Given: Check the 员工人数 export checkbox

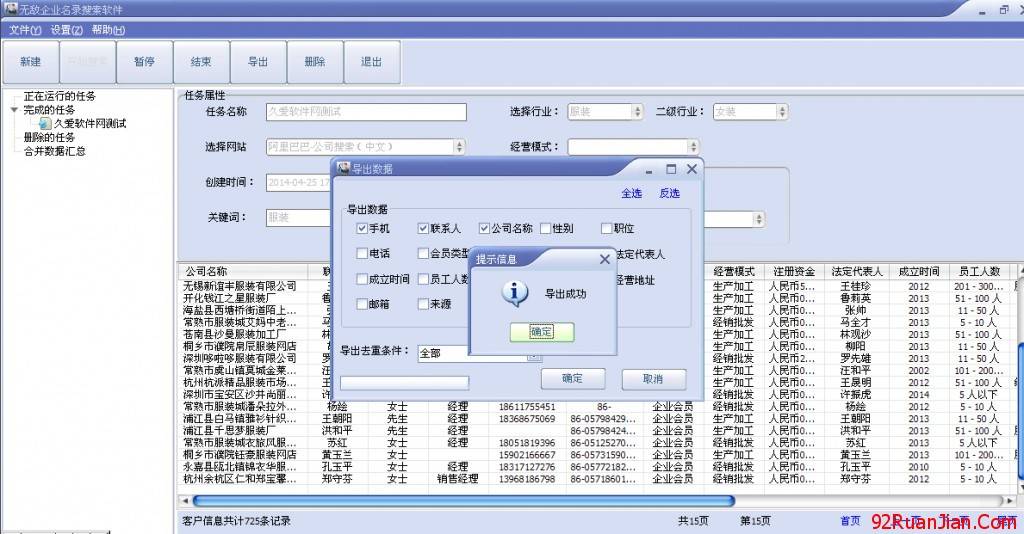Looking at the screenshot, I should 423,279.
